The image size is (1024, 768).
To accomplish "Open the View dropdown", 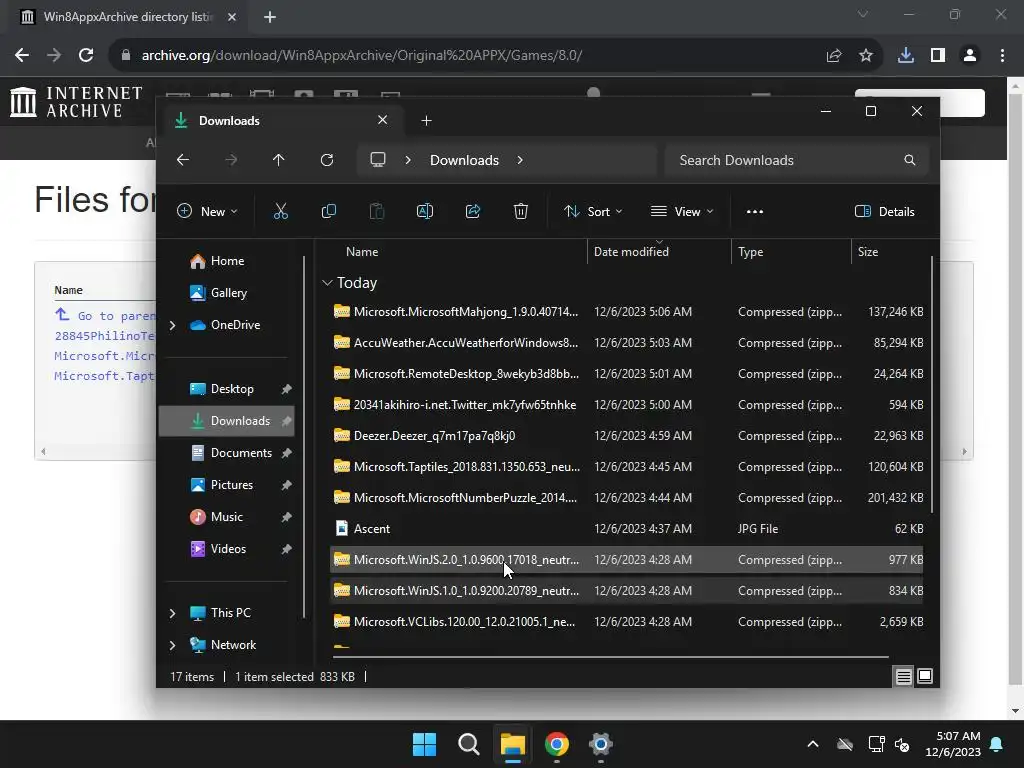I will click(682, 212).
